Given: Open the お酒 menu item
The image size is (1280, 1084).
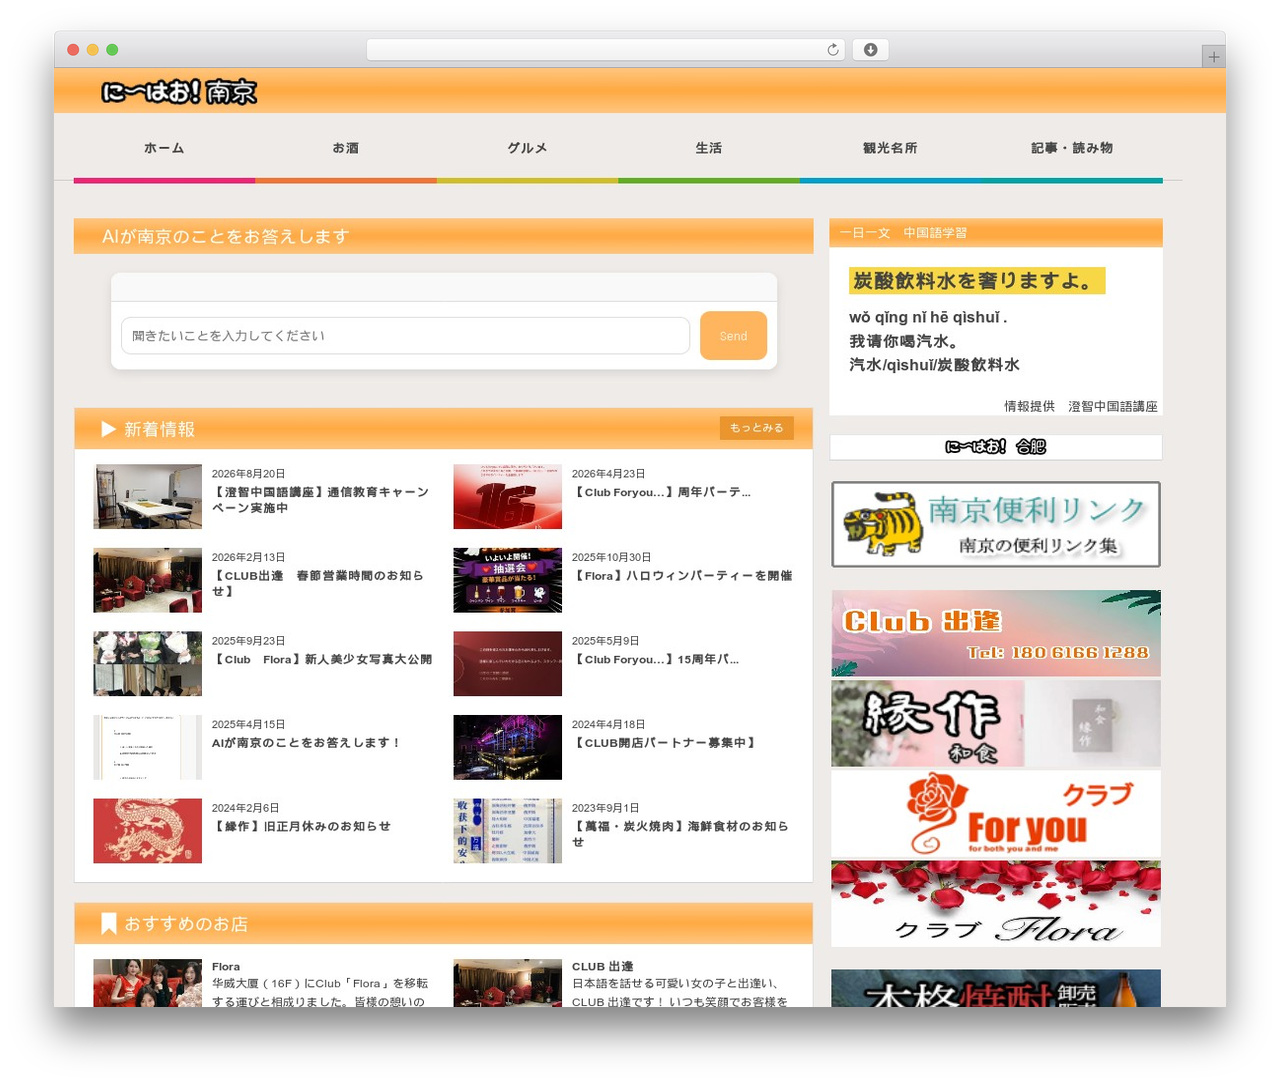Looking at the screenshot, I should click(346, 148).
